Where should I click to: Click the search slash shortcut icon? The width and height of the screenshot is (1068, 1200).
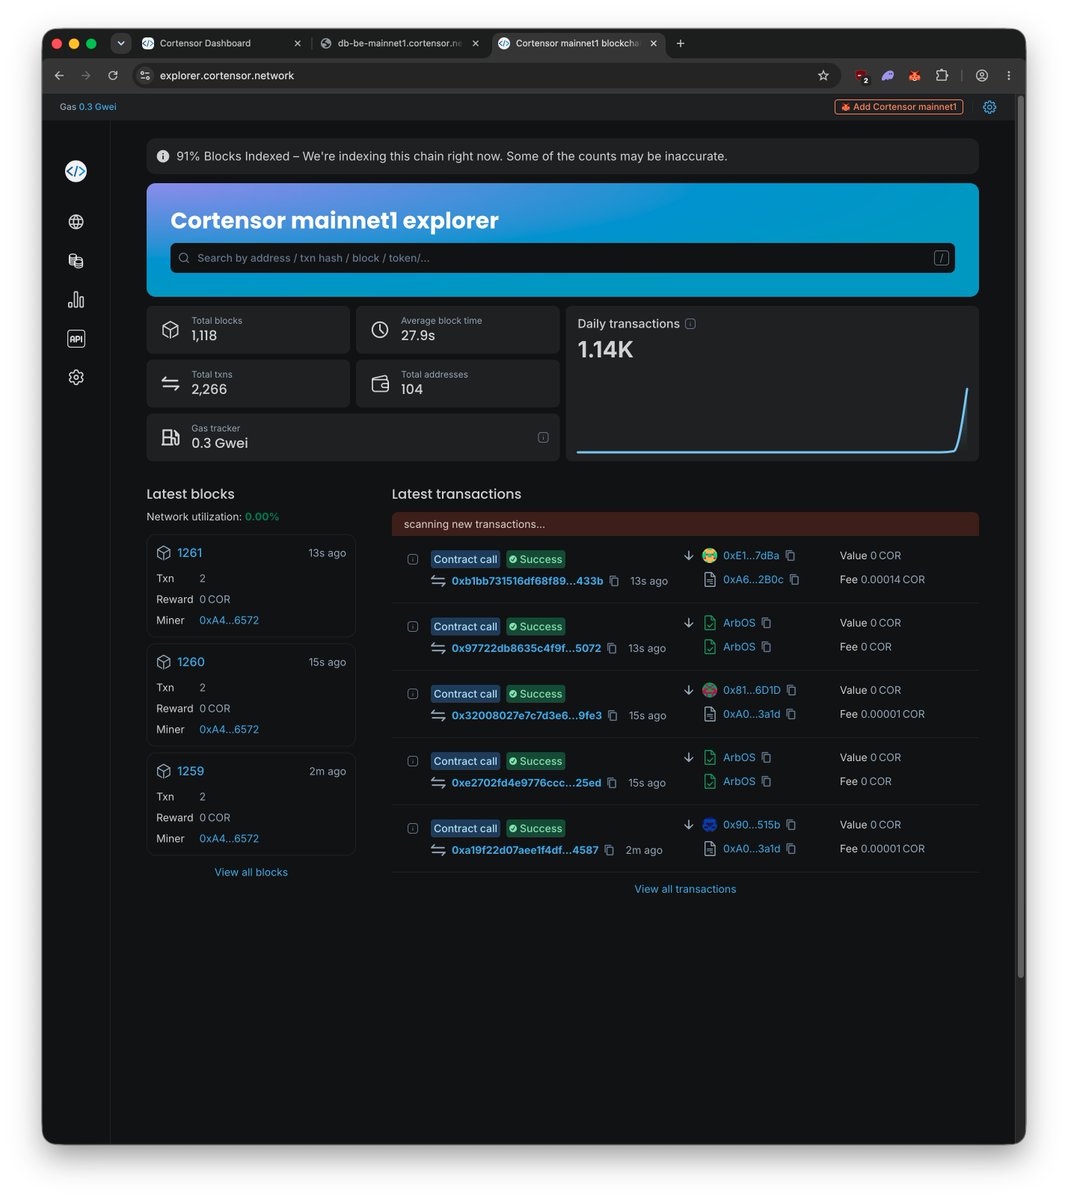(x=941, y=258)
